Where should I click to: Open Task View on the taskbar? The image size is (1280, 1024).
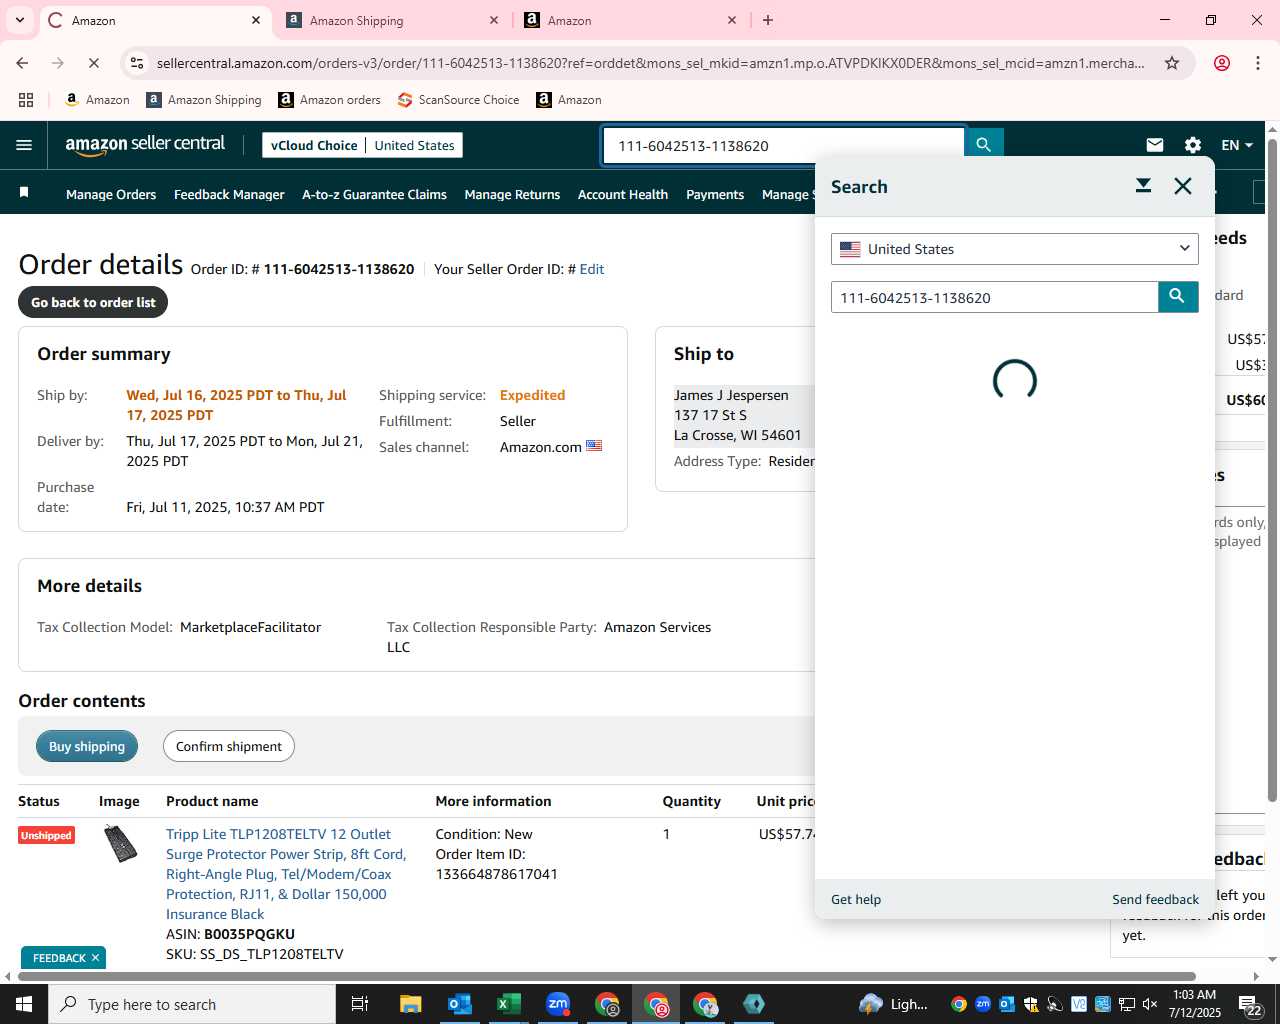pyautogui.click(x=360, y=1004)
